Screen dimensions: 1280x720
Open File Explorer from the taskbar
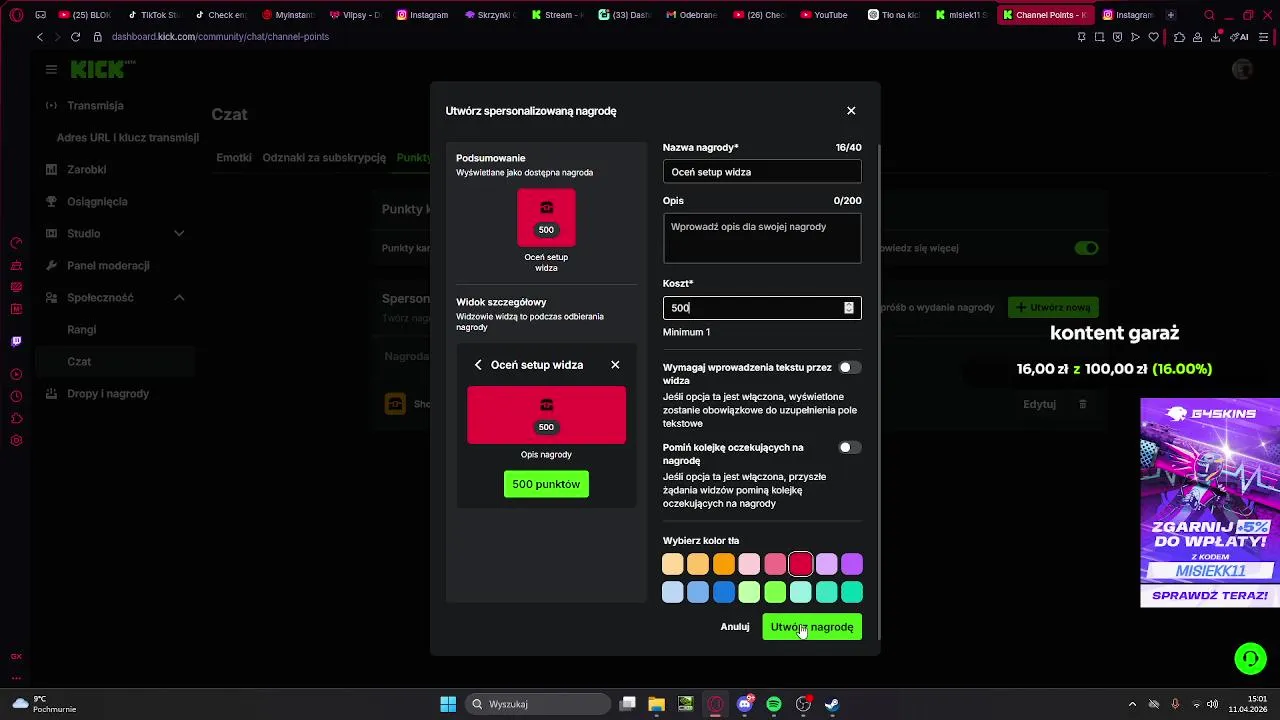(657, 704)
